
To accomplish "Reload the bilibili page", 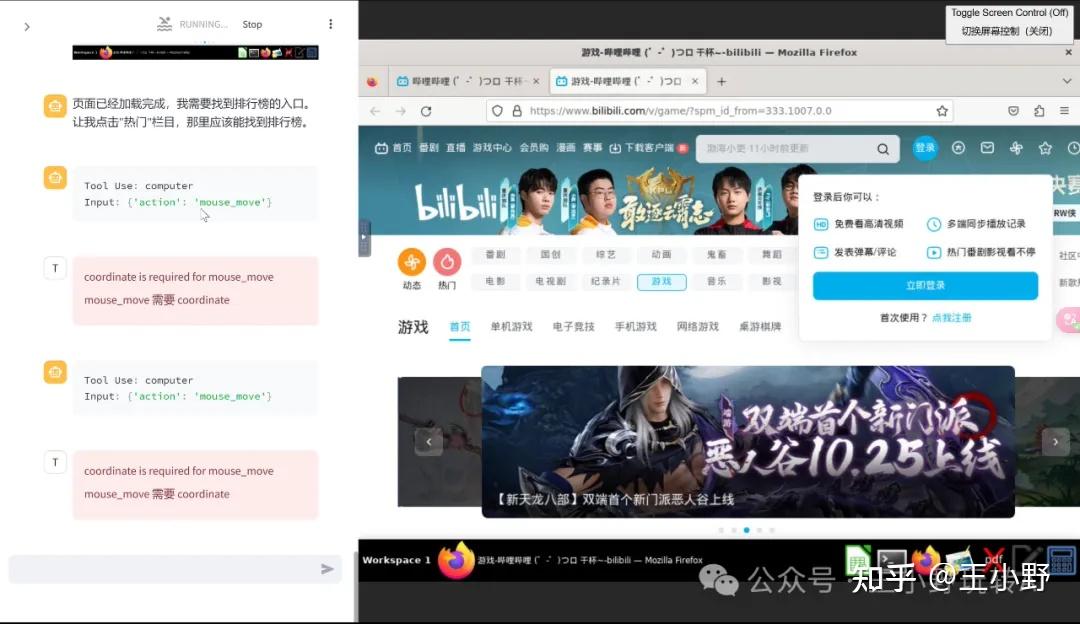I will click(x=426, y=111).
